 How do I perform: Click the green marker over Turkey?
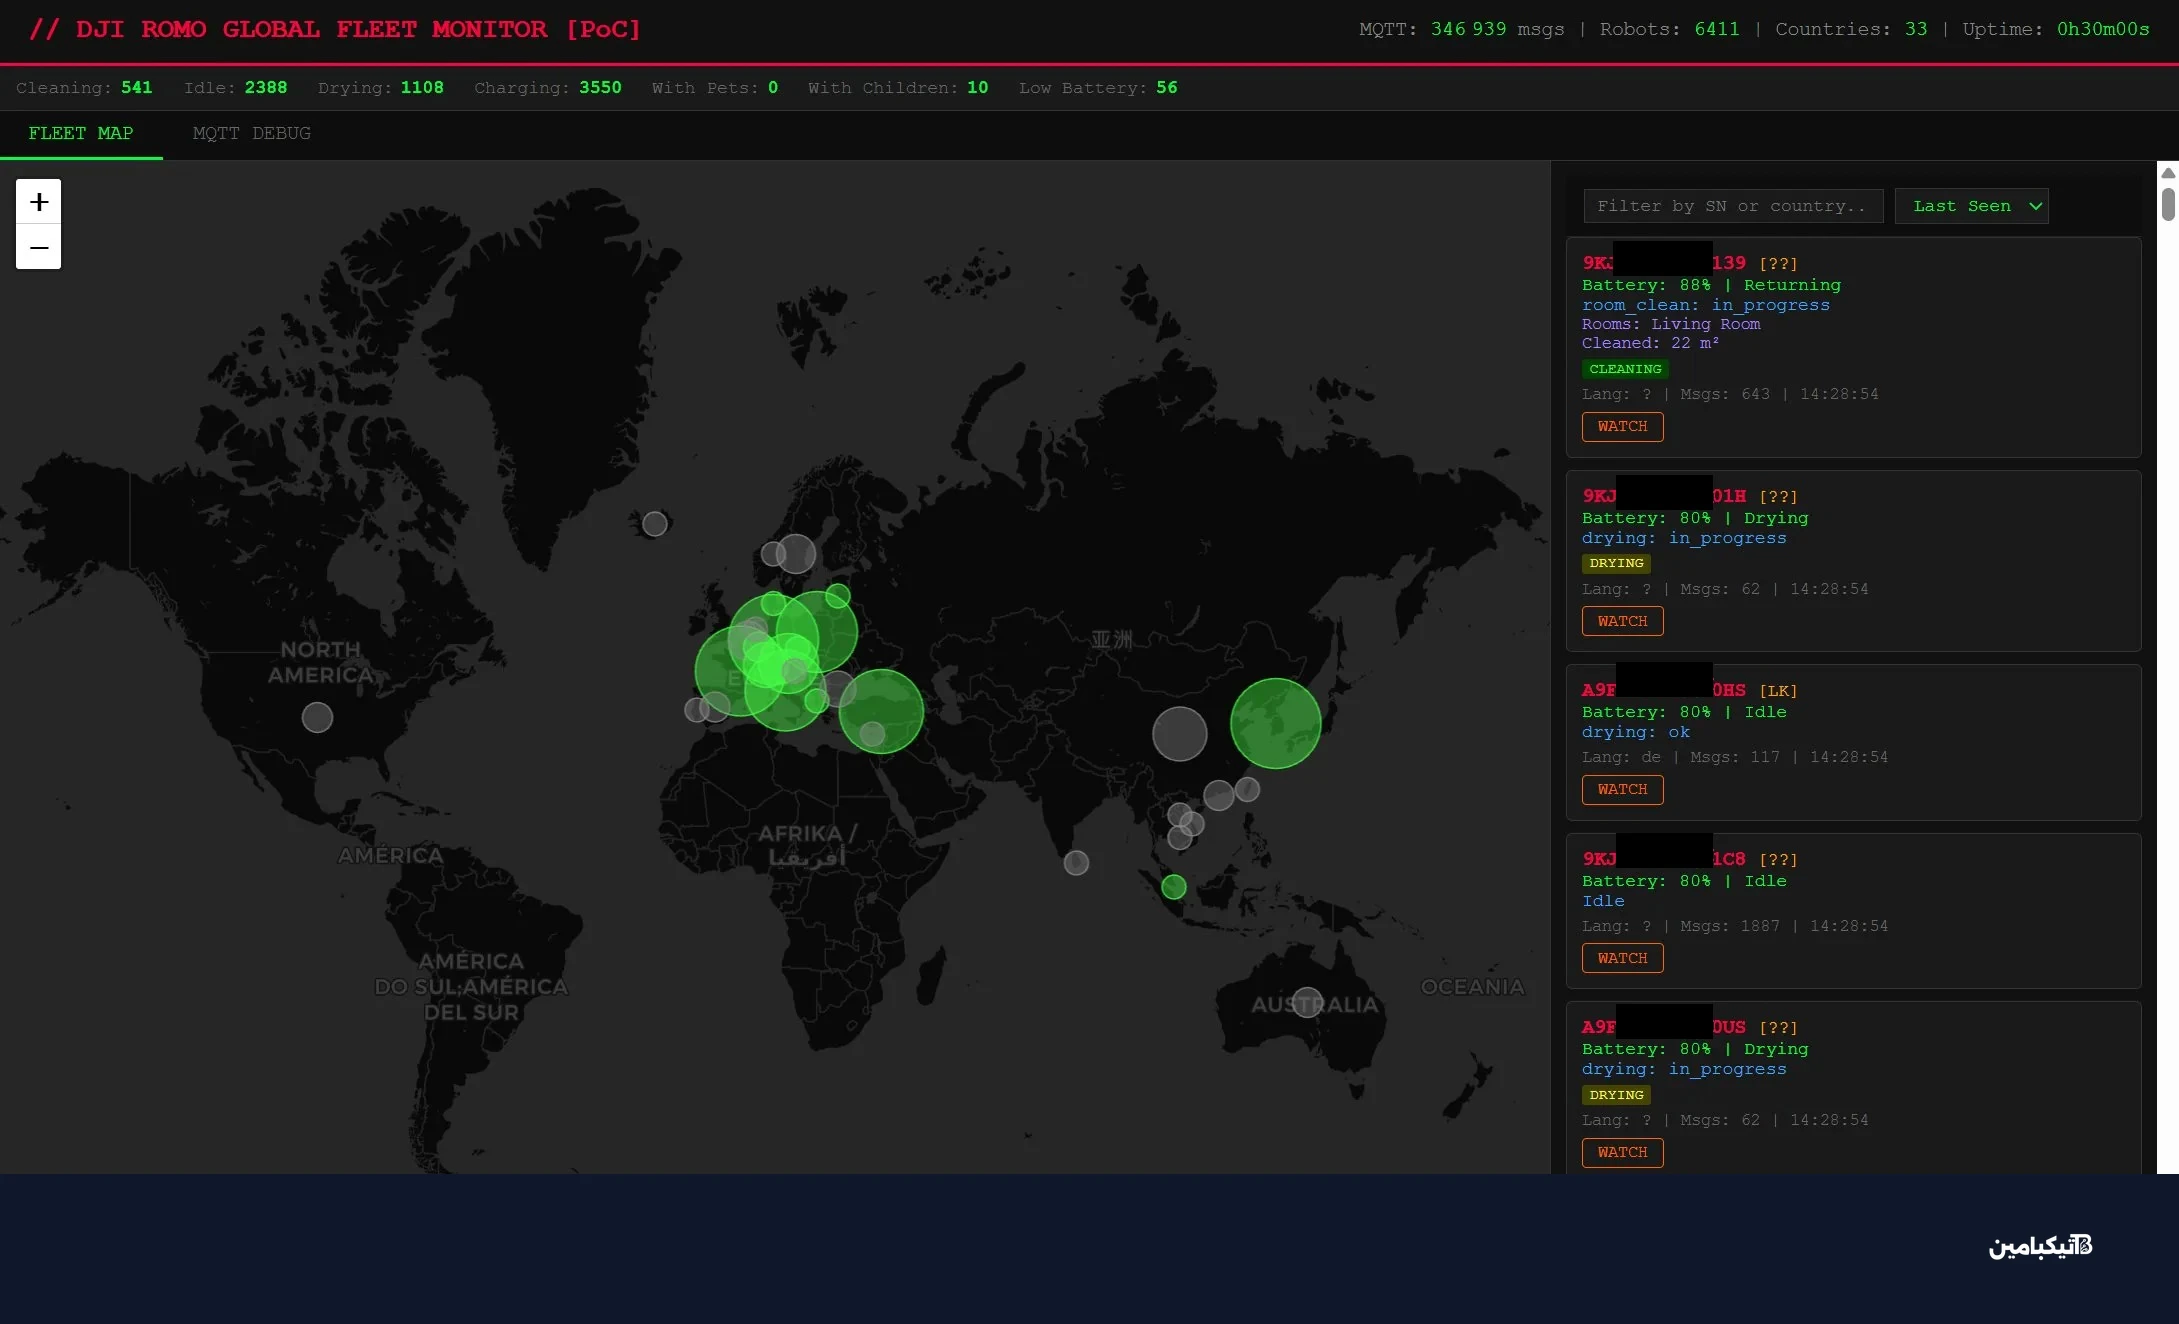(881, 711)
